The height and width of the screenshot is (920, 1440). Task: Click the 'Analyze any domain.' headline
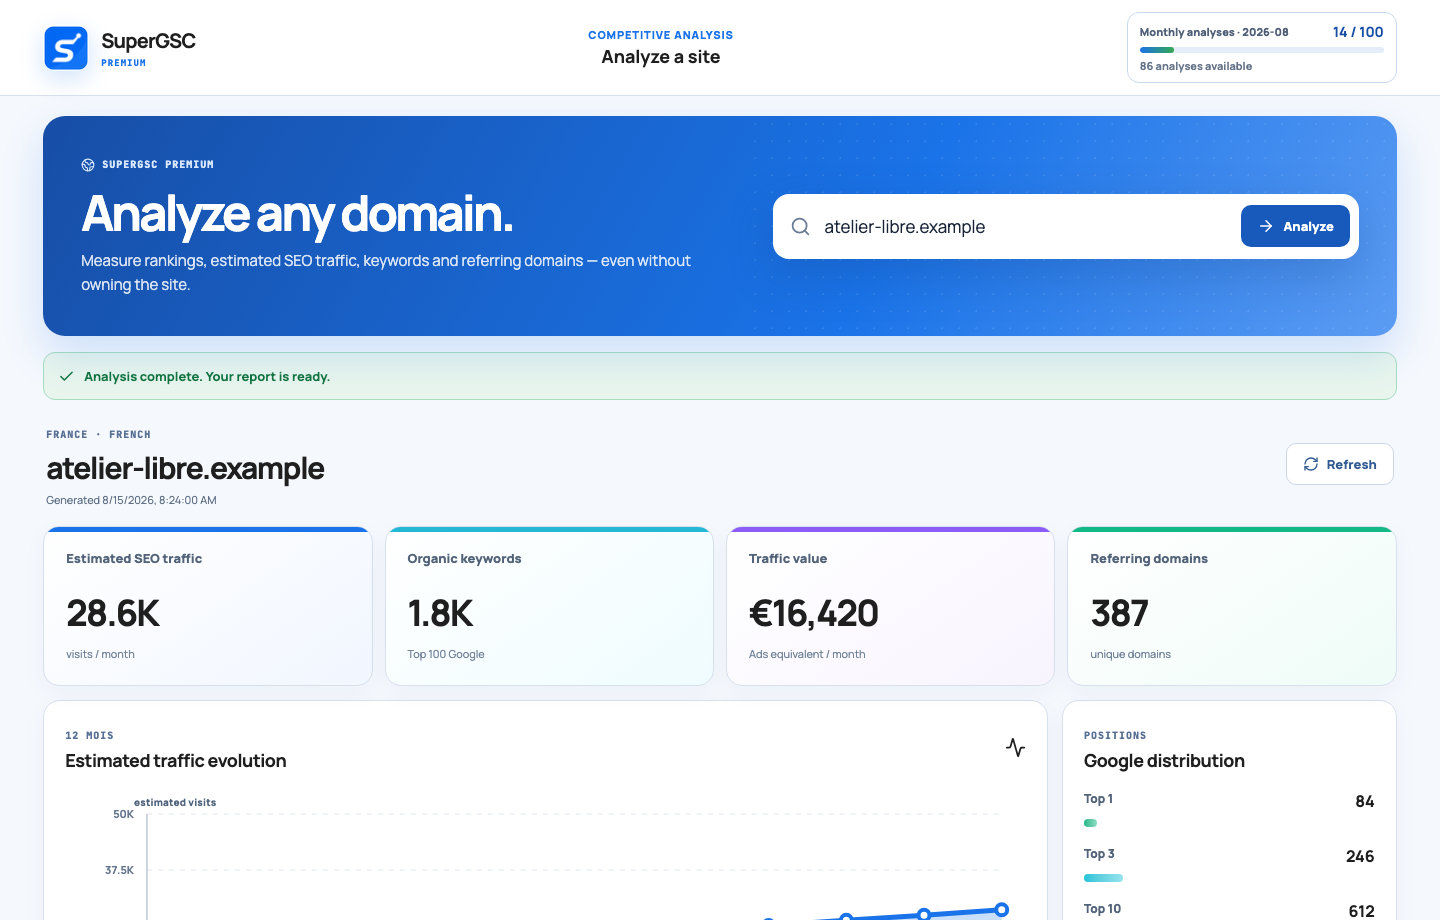click(297, 214)
